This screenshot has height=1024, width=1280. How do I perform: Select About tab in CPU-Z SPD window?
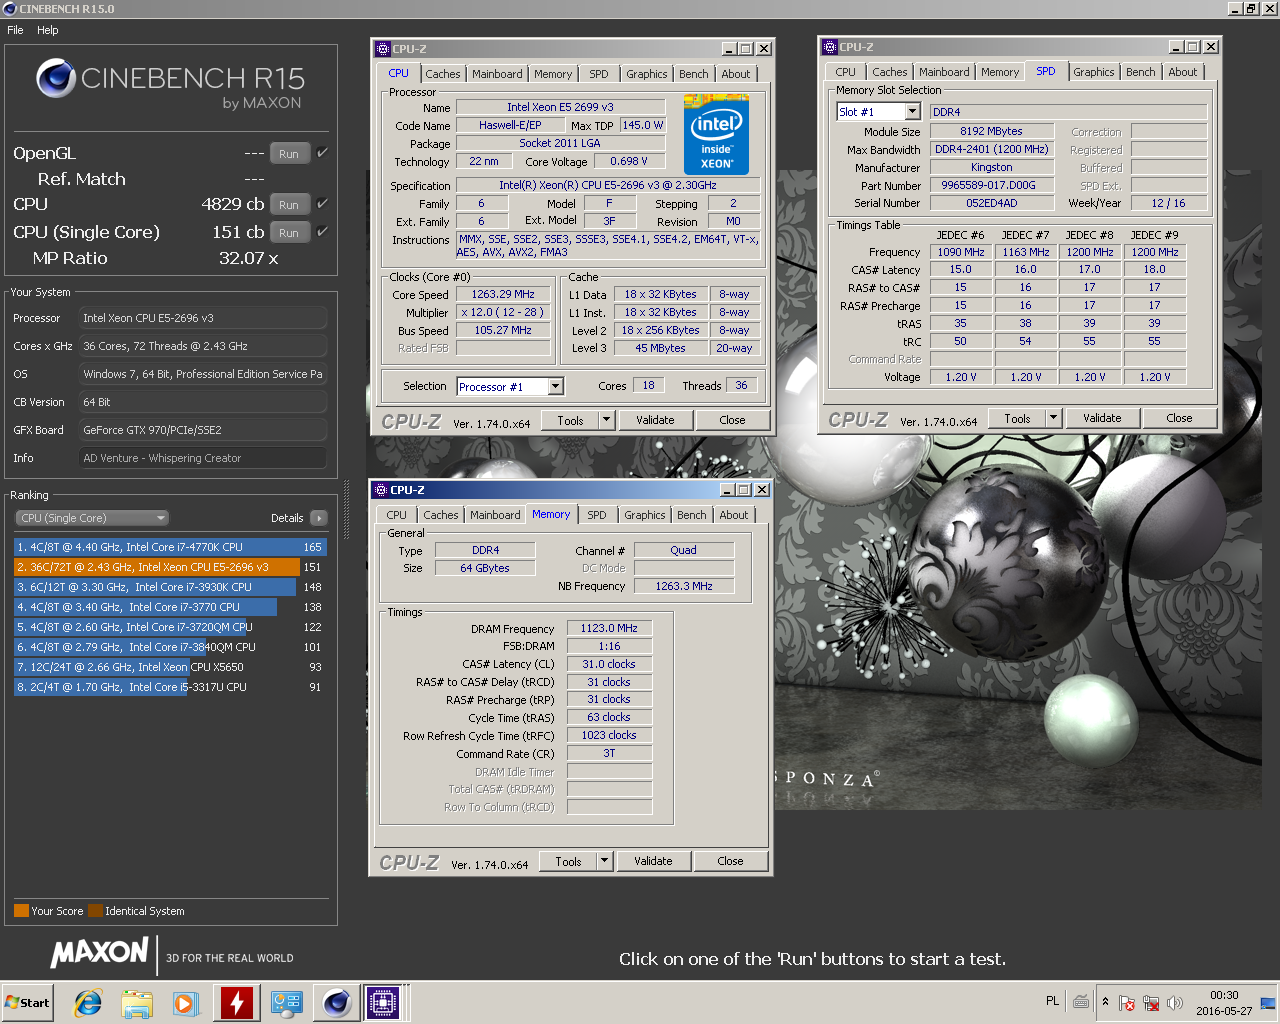1183,72
